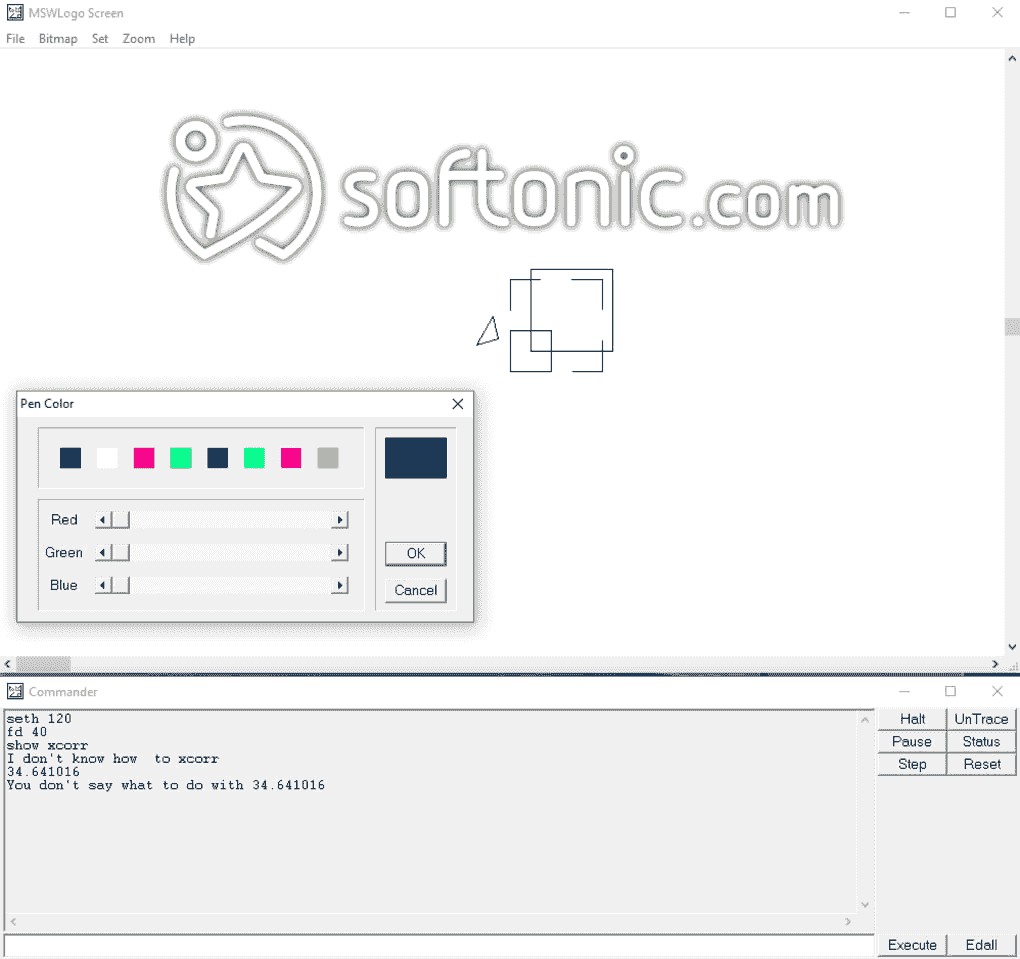Image resolution: width=1020 pixels, height=959 pixels.
Task: Cancel the Pen Color dialog
Action: [415, 590]
